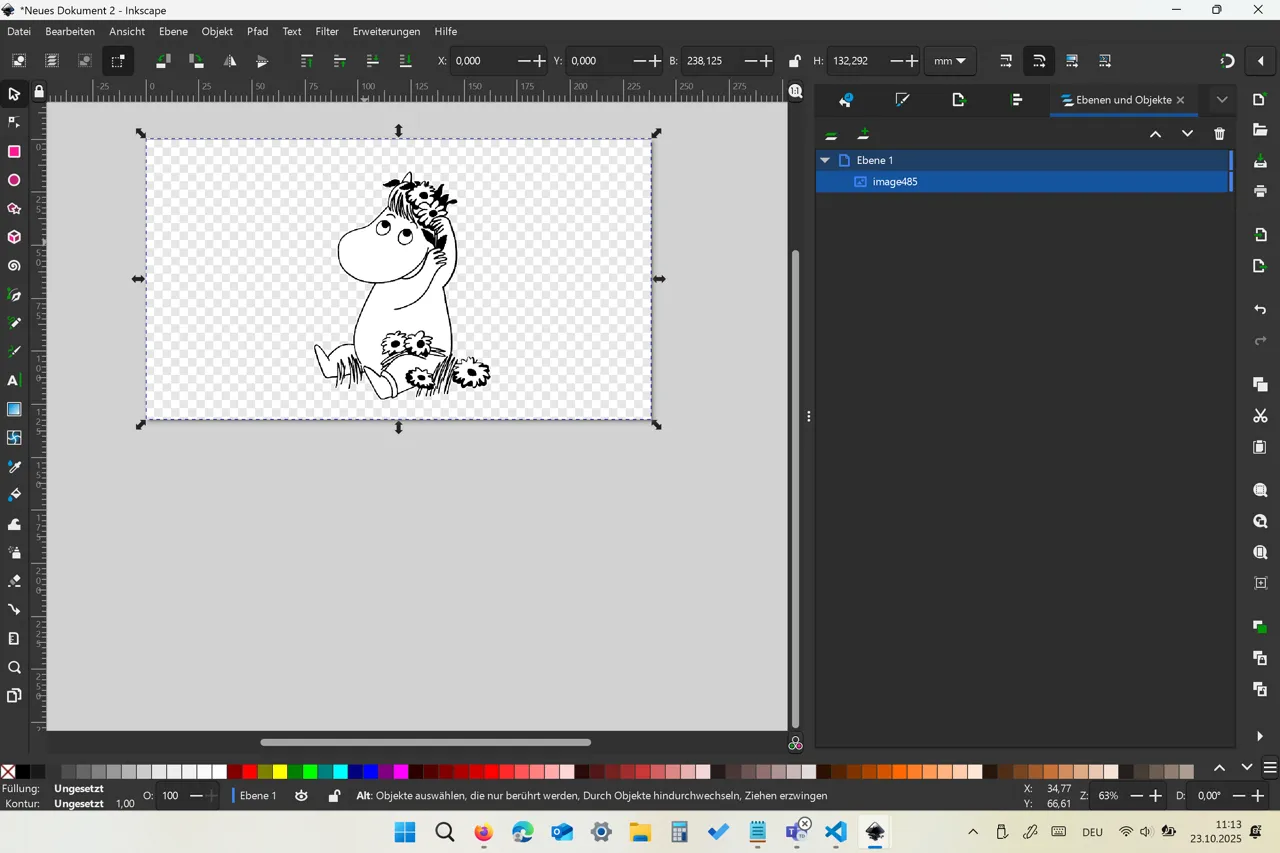Toggle current layer visibility in status bar

coord(302,796)
